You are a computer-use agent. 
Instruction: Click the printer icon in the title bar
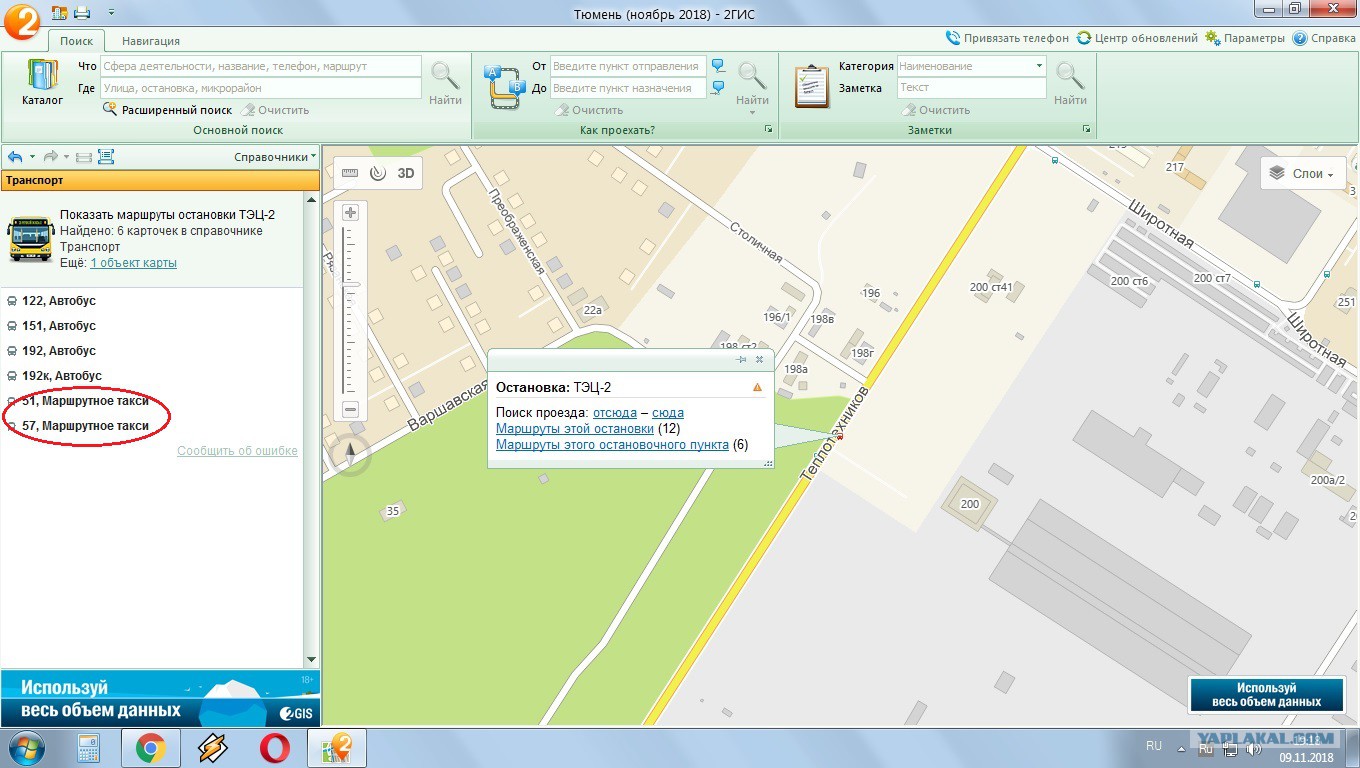coord(82,12)
